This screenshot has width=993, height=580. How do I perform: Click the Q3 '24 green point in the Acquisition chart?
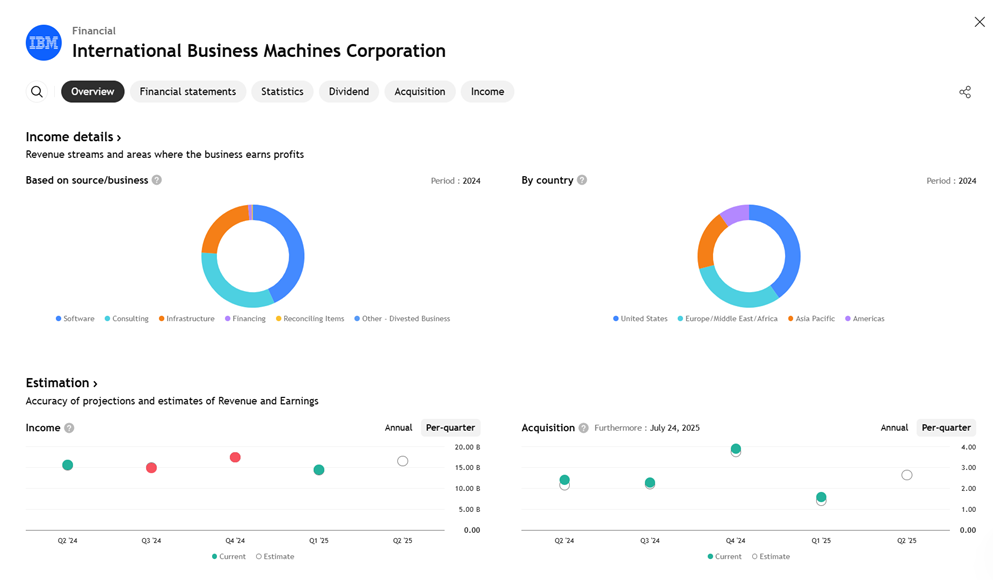point(650,482)
